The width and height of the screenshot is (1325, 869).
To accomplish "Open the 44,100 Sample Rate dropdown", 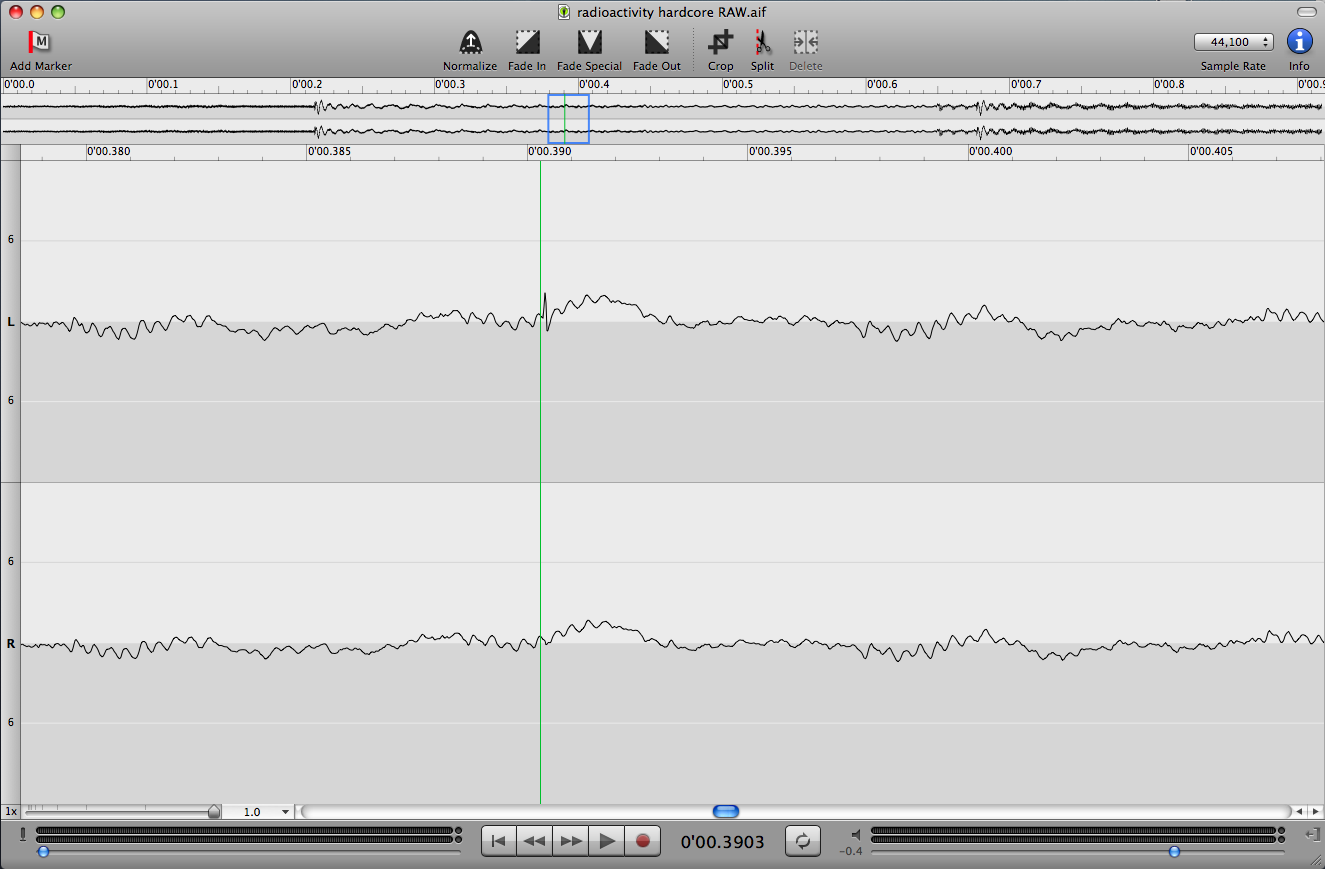I will [x=1233, y=42].
